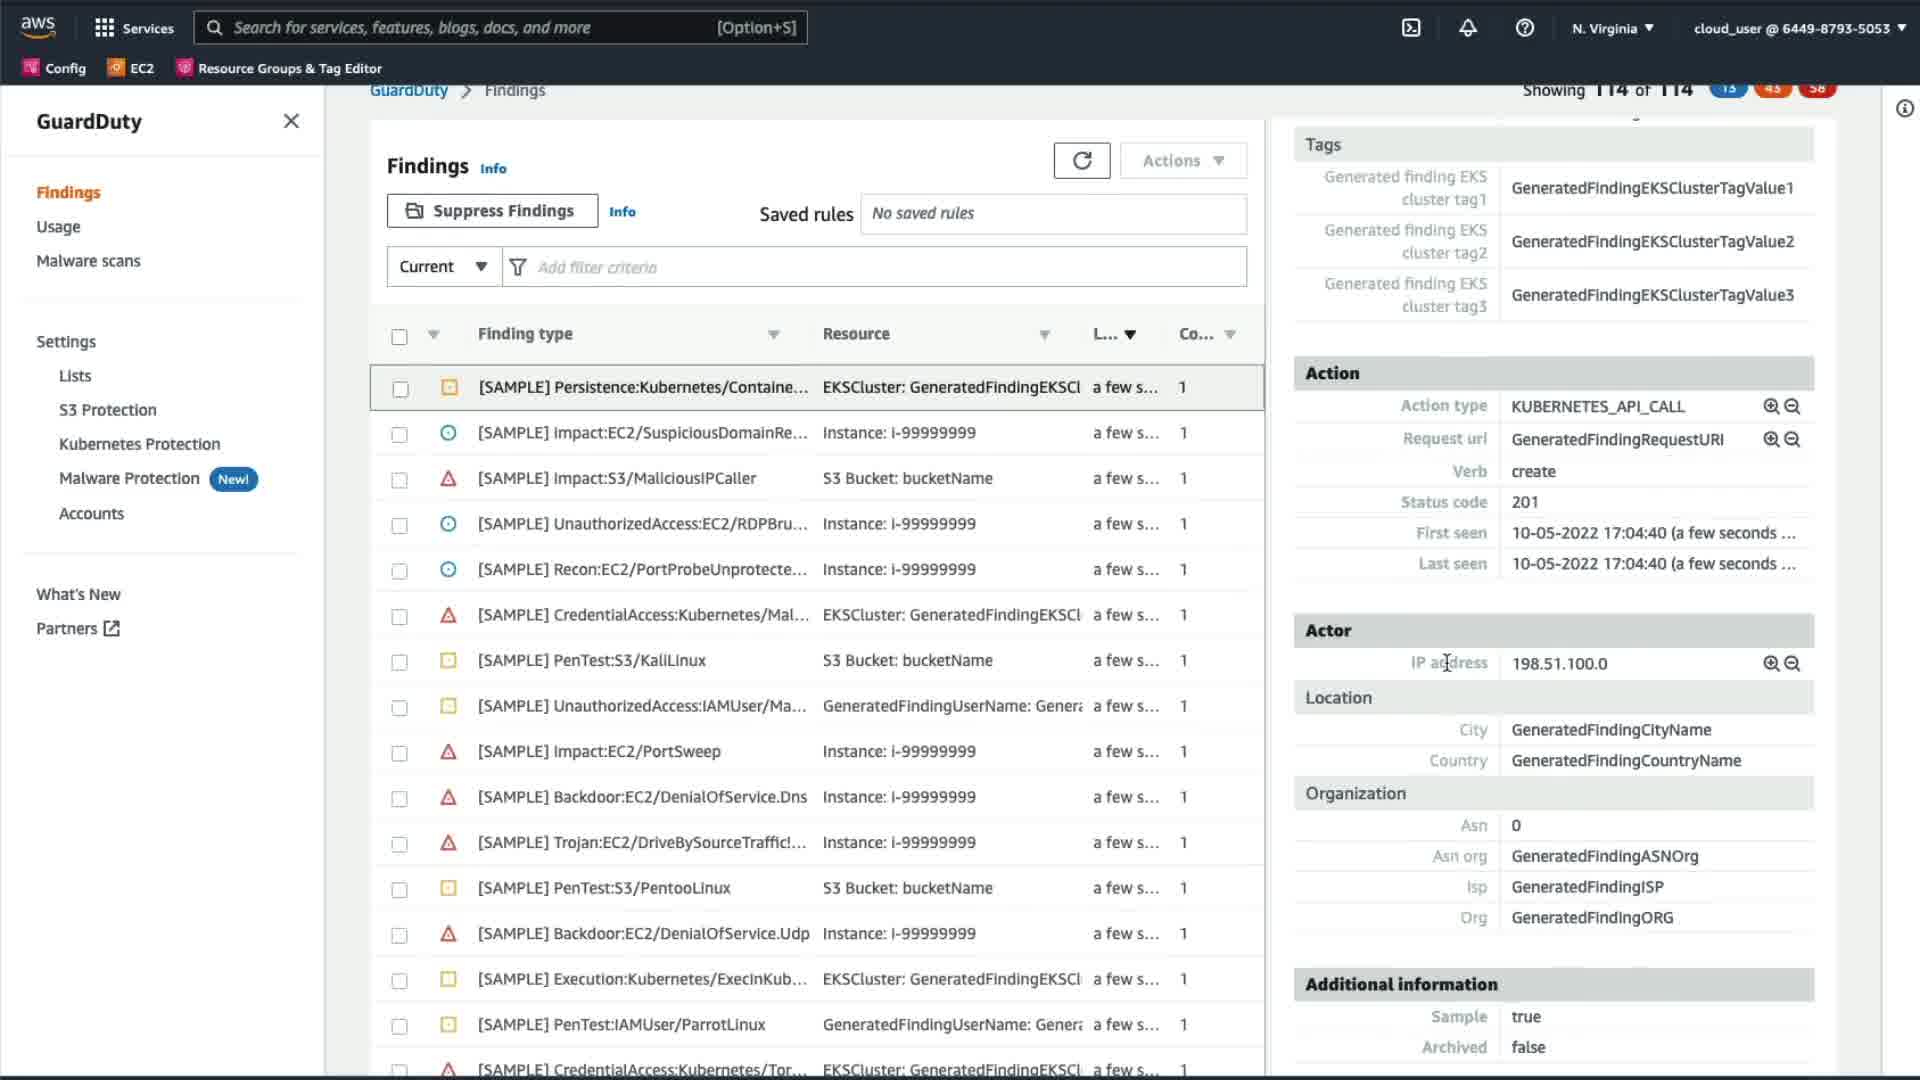The image size is (1920, 1080).
Task: Open the Actions dropdown menu
Action: pyautogui.click(x=1183, y=161)
